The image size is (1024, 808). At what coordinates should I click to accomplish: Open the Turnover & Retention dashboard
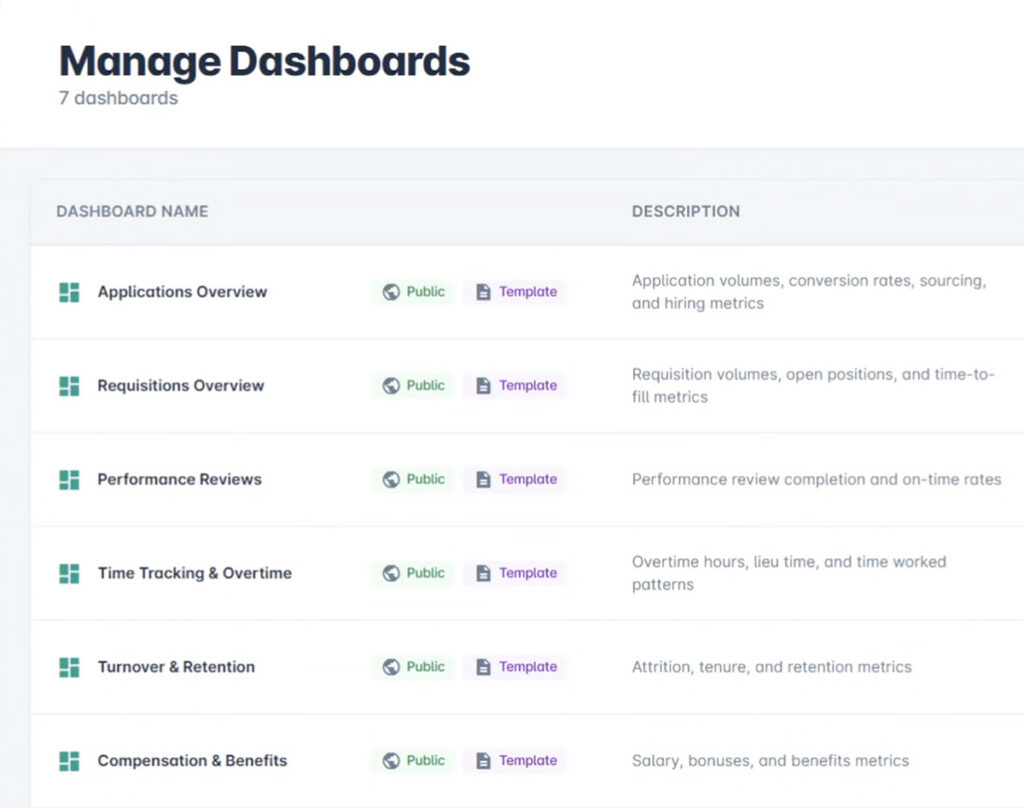[176, 667]
